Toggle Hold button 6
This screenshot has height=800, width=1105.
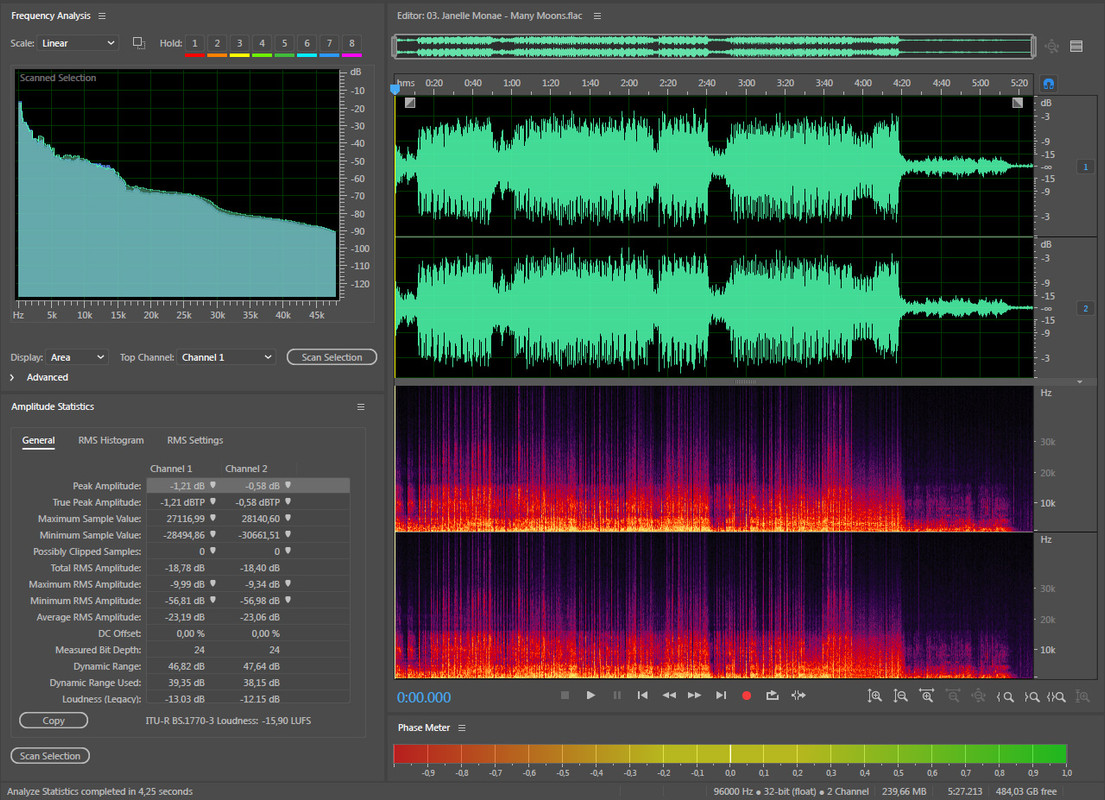(307, 43)
